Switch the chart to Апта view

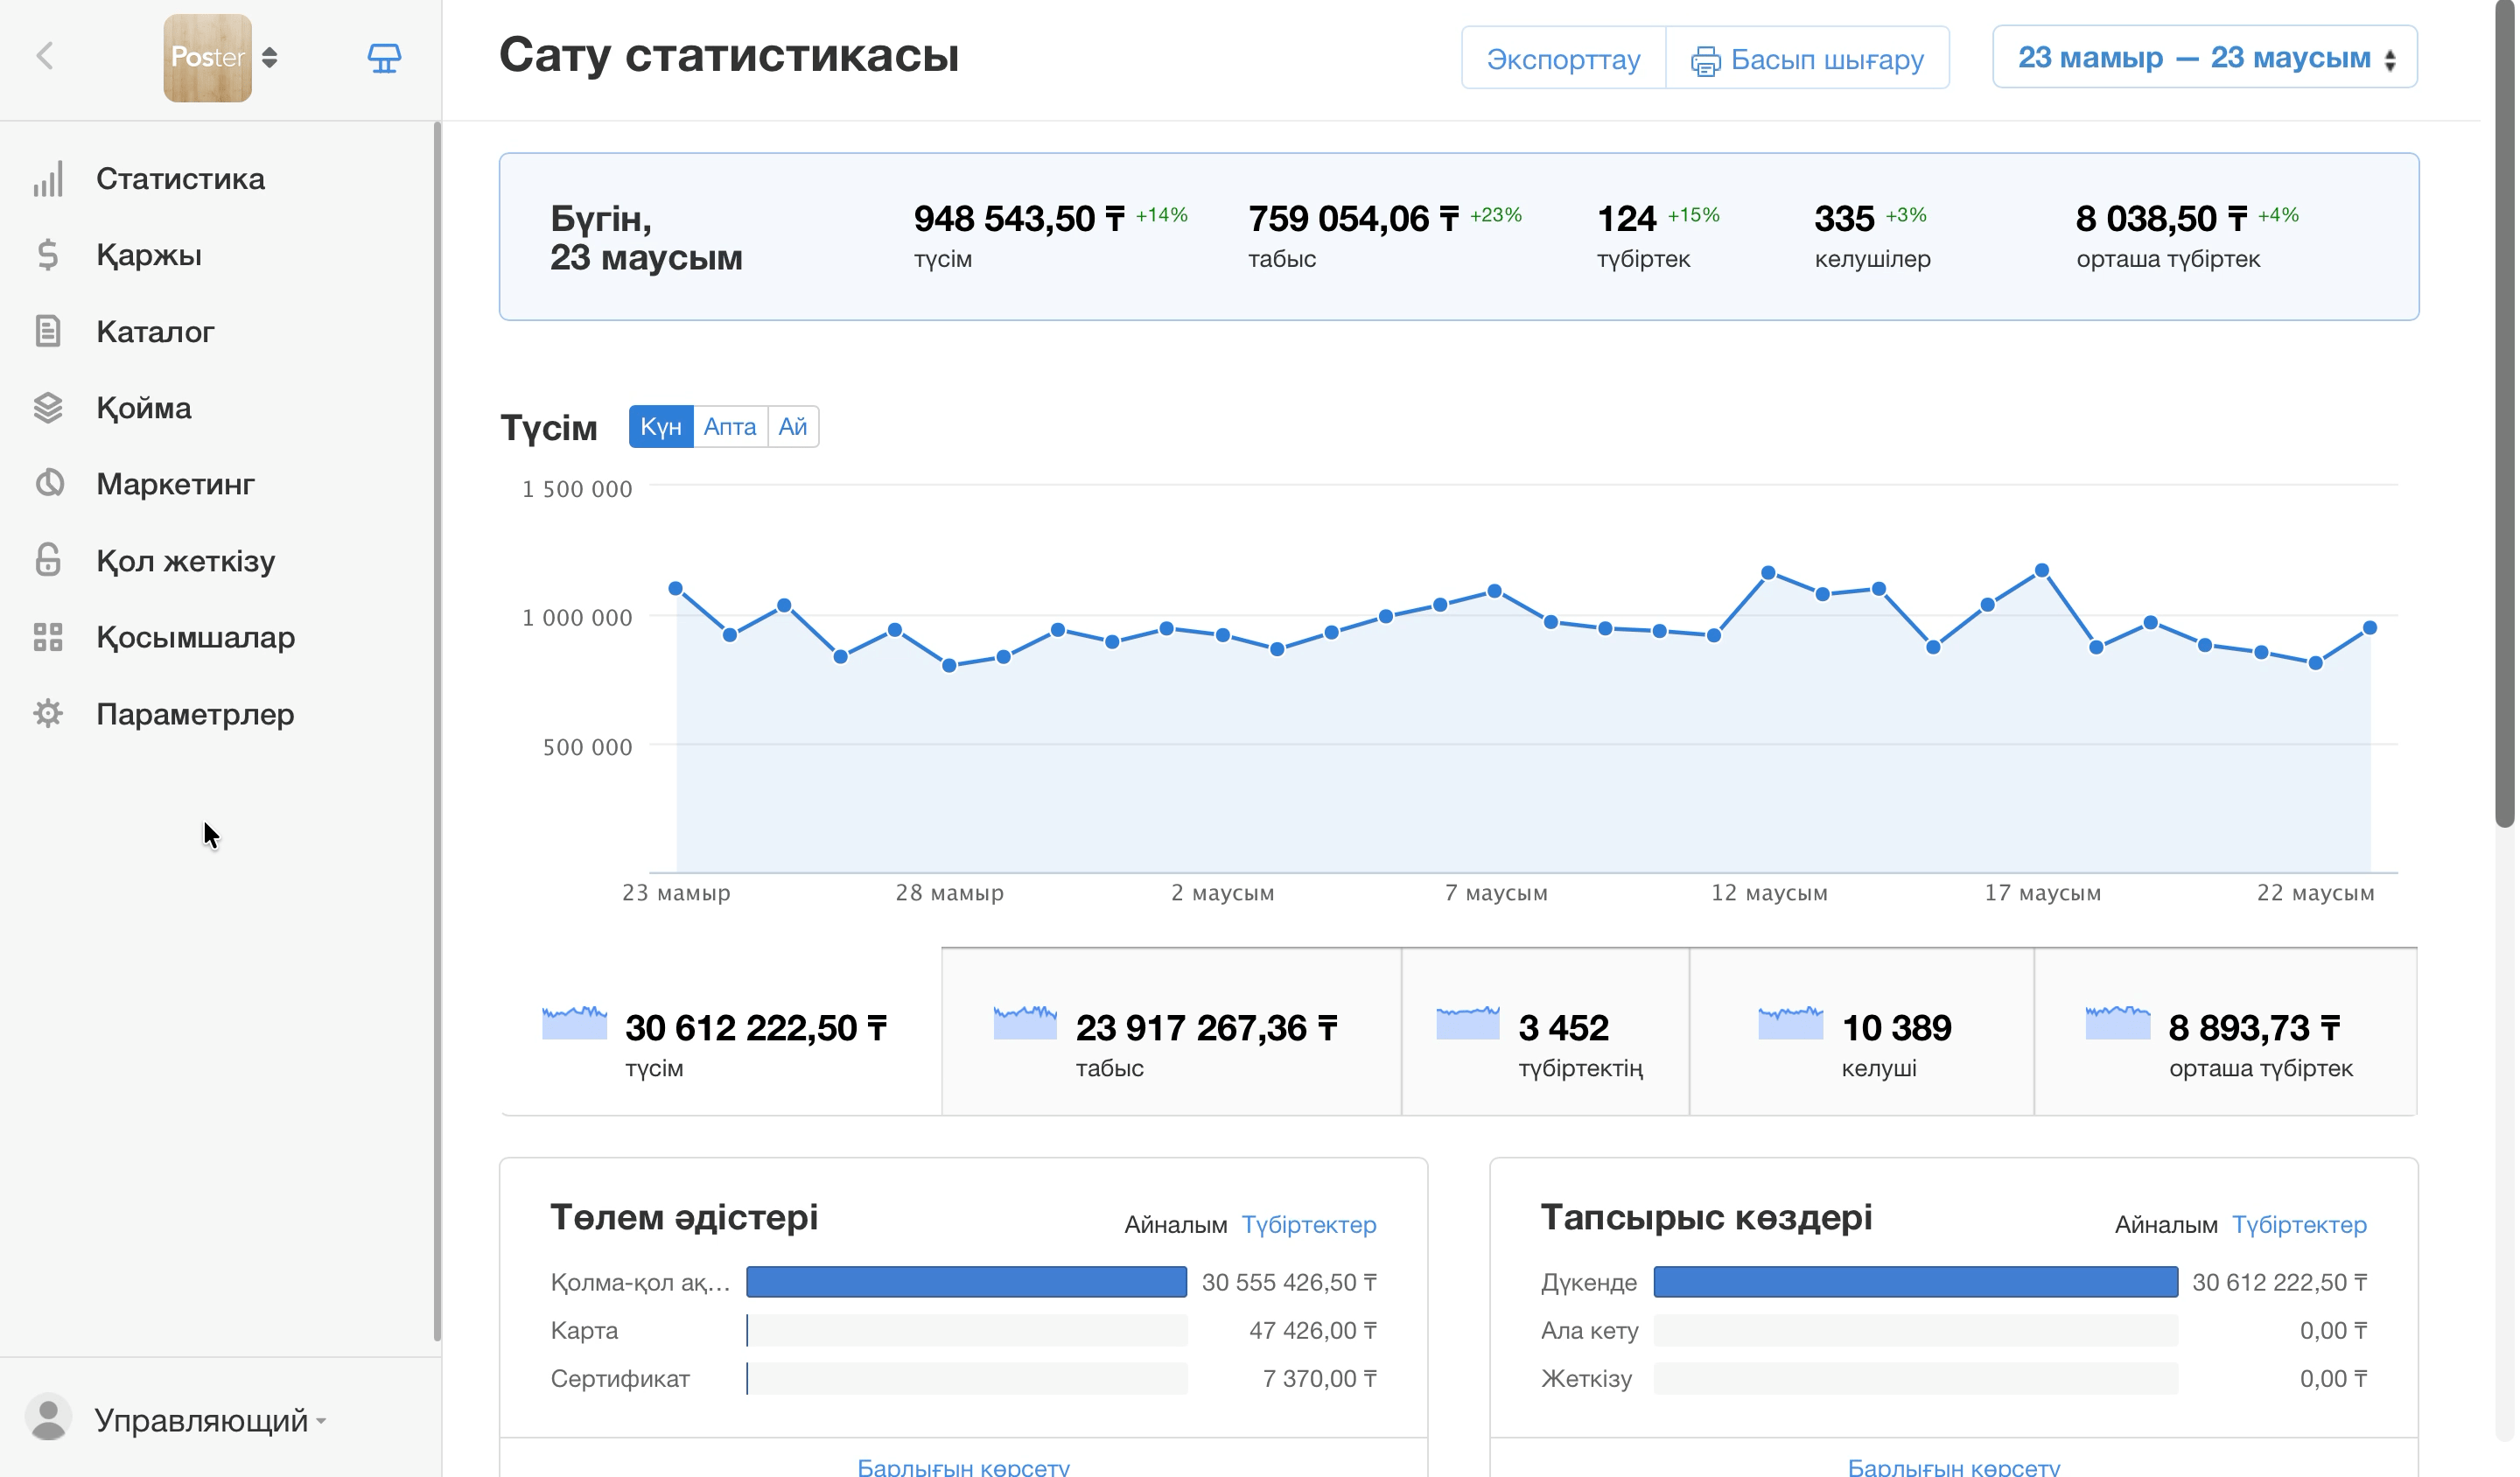coord(730,427)
